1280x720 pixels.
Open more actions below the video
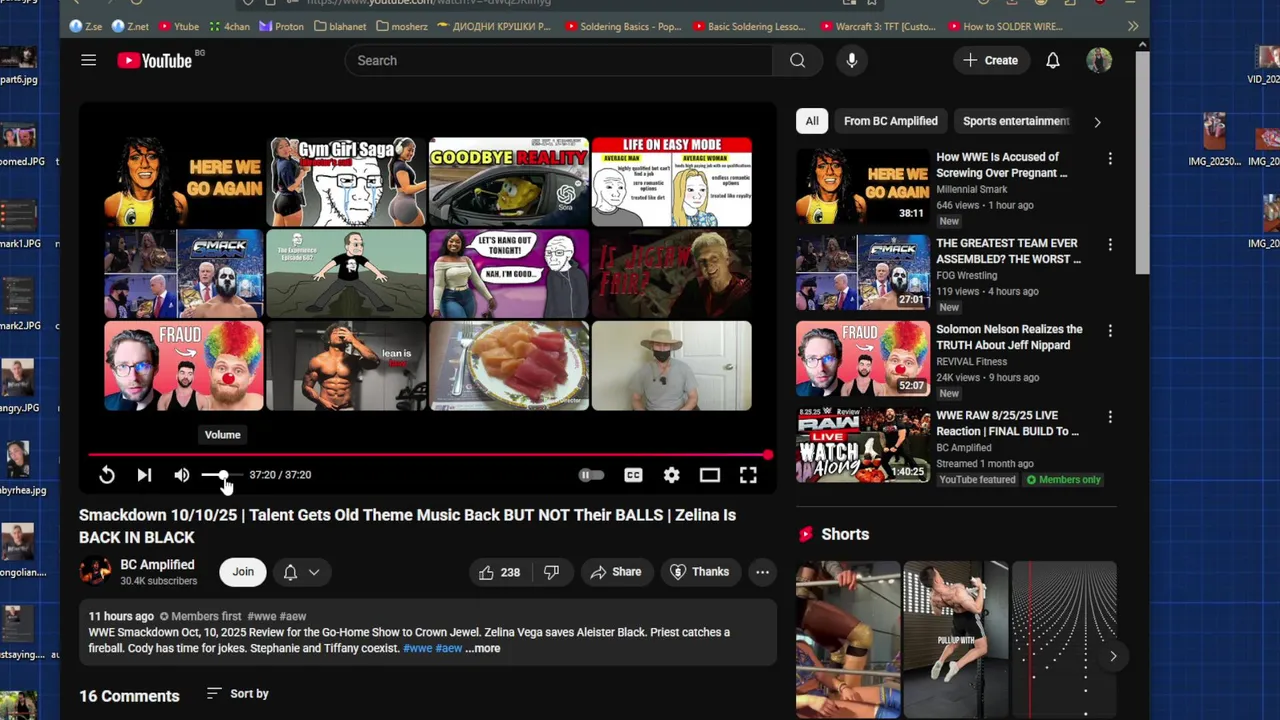(x=762, y=572)
